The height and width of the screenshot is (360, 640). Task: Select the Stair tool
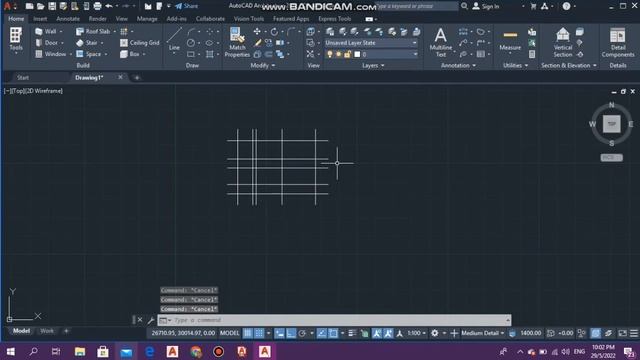pos(87,43)
